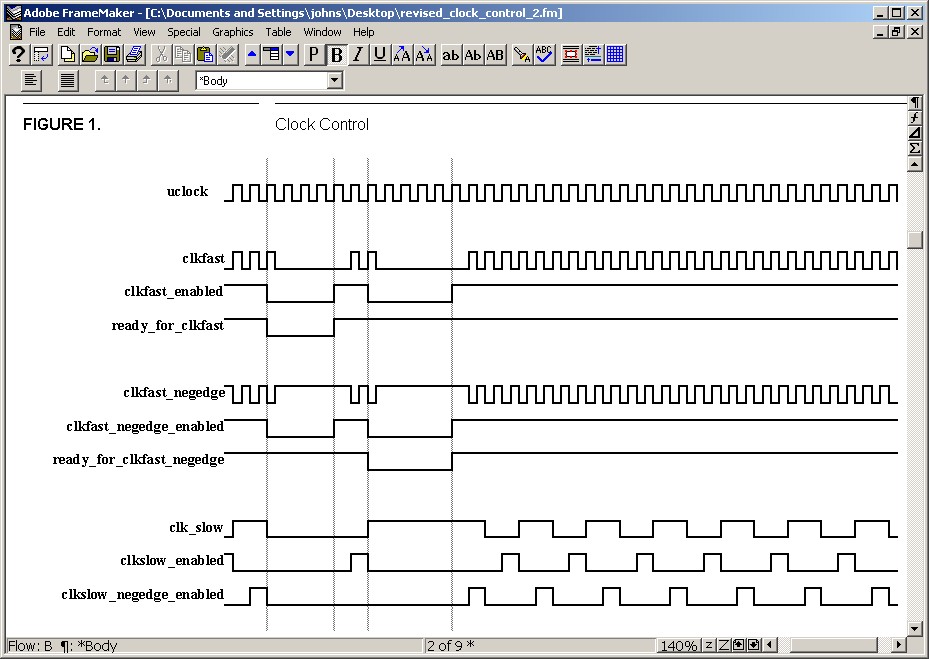The width and height of the screenshot is (929, 659).
Task: Select the center tab stop button
Action: pos(126,79)
